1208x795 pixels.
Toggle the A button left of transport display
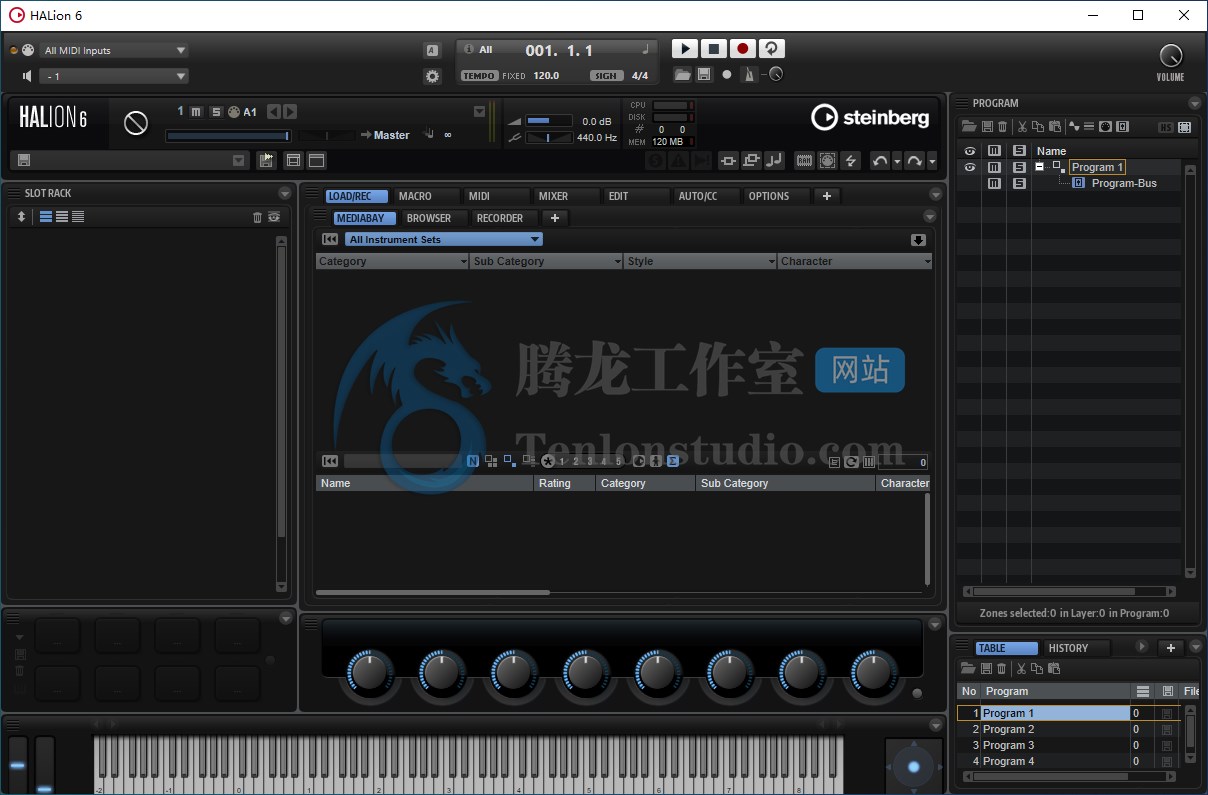[432, 50]
